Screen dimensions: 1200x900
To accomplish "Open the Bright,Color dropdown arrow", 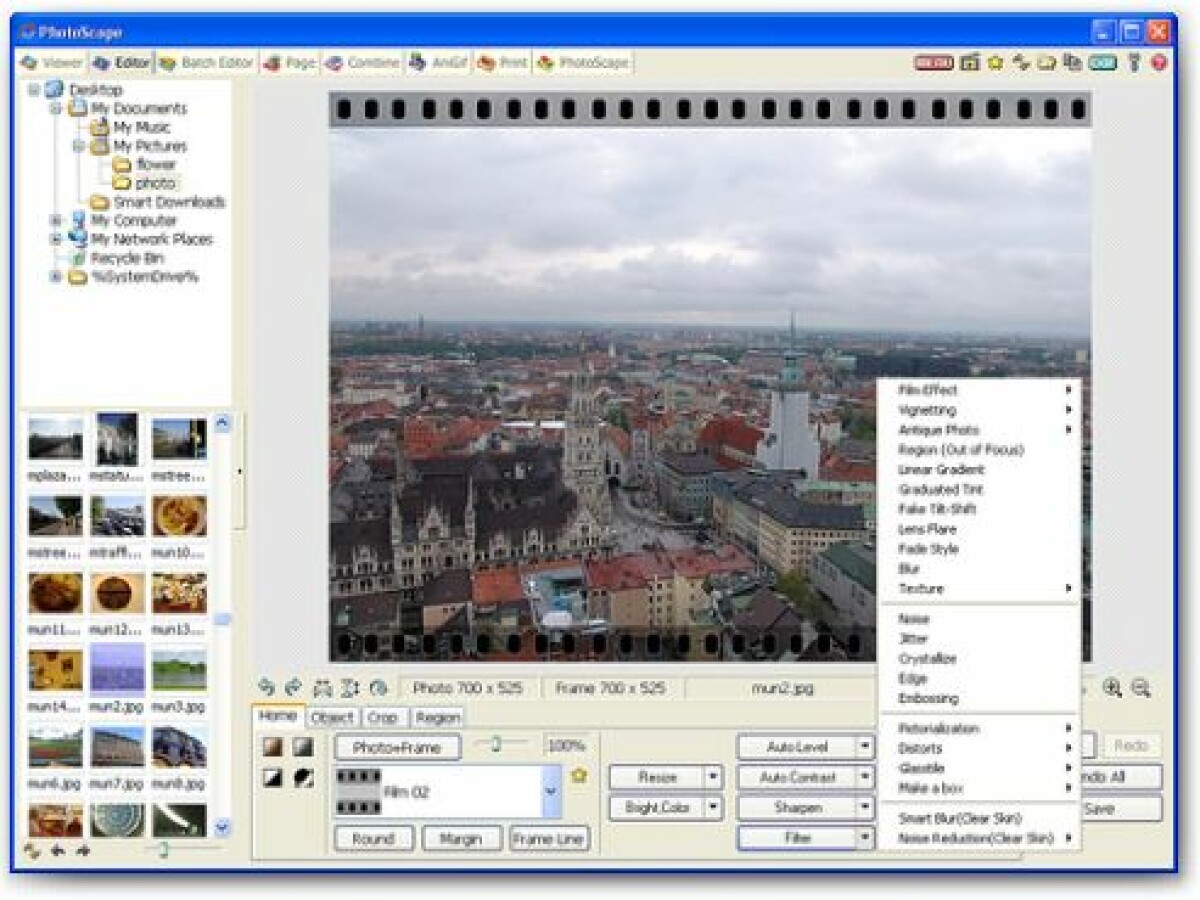I will 713,807.
